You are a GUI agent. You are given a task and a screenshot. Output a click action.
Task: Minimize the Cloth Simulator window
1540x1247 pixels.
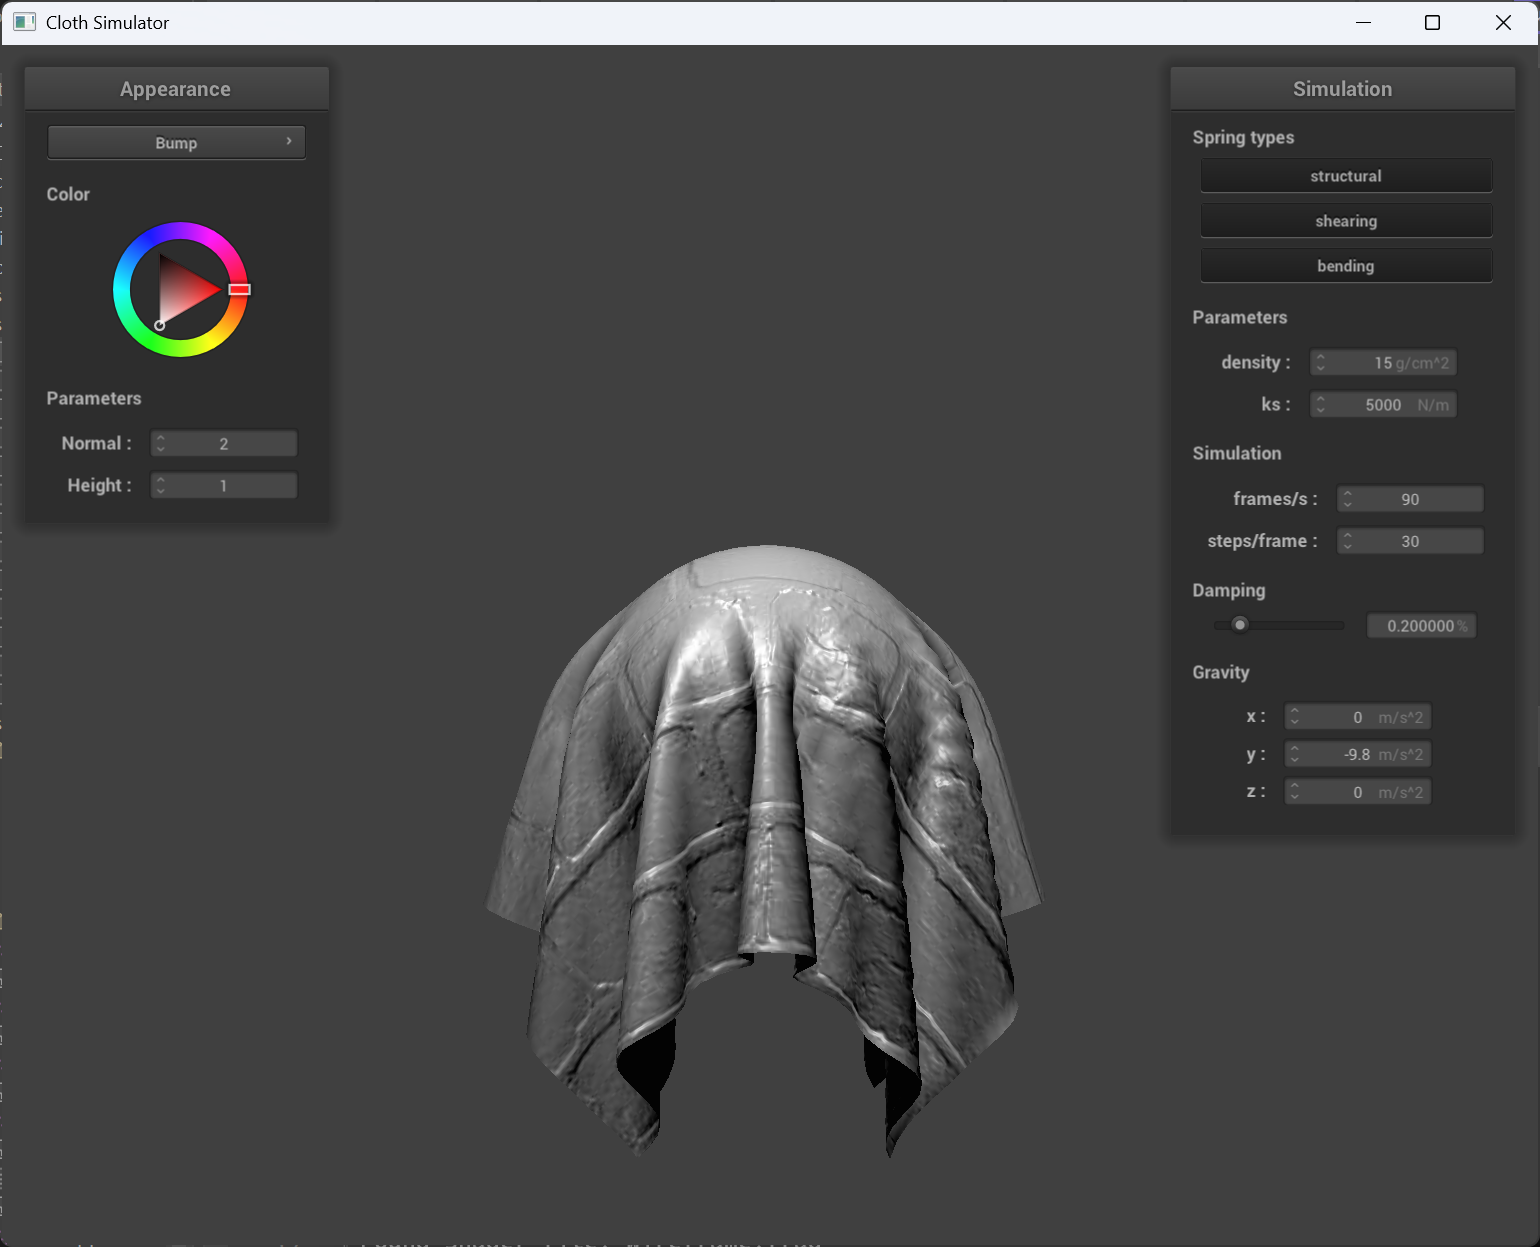click(x=1363, y=22)
